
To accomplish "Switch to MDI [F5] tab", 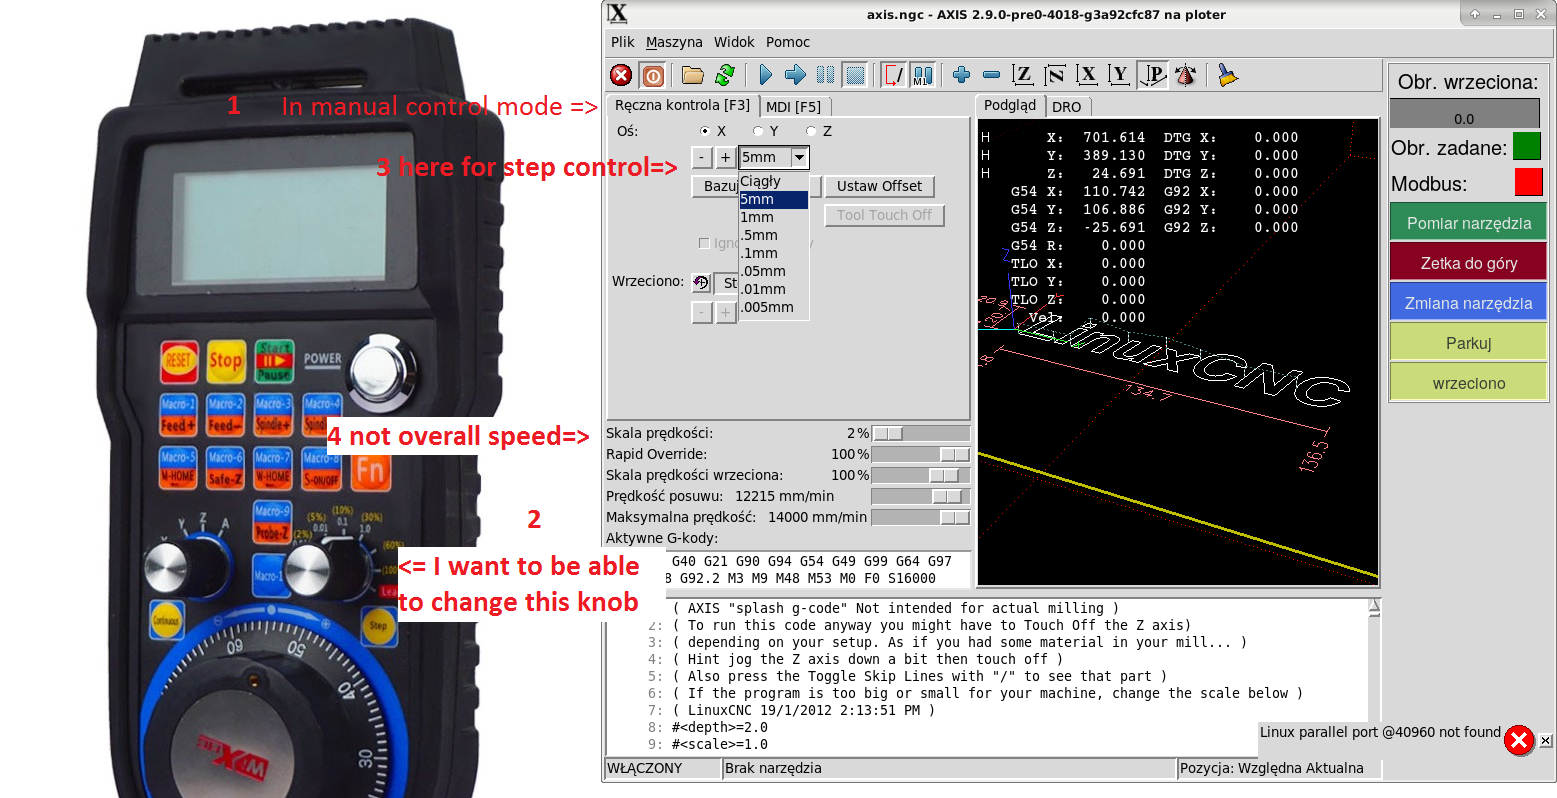I will [794, 107].
